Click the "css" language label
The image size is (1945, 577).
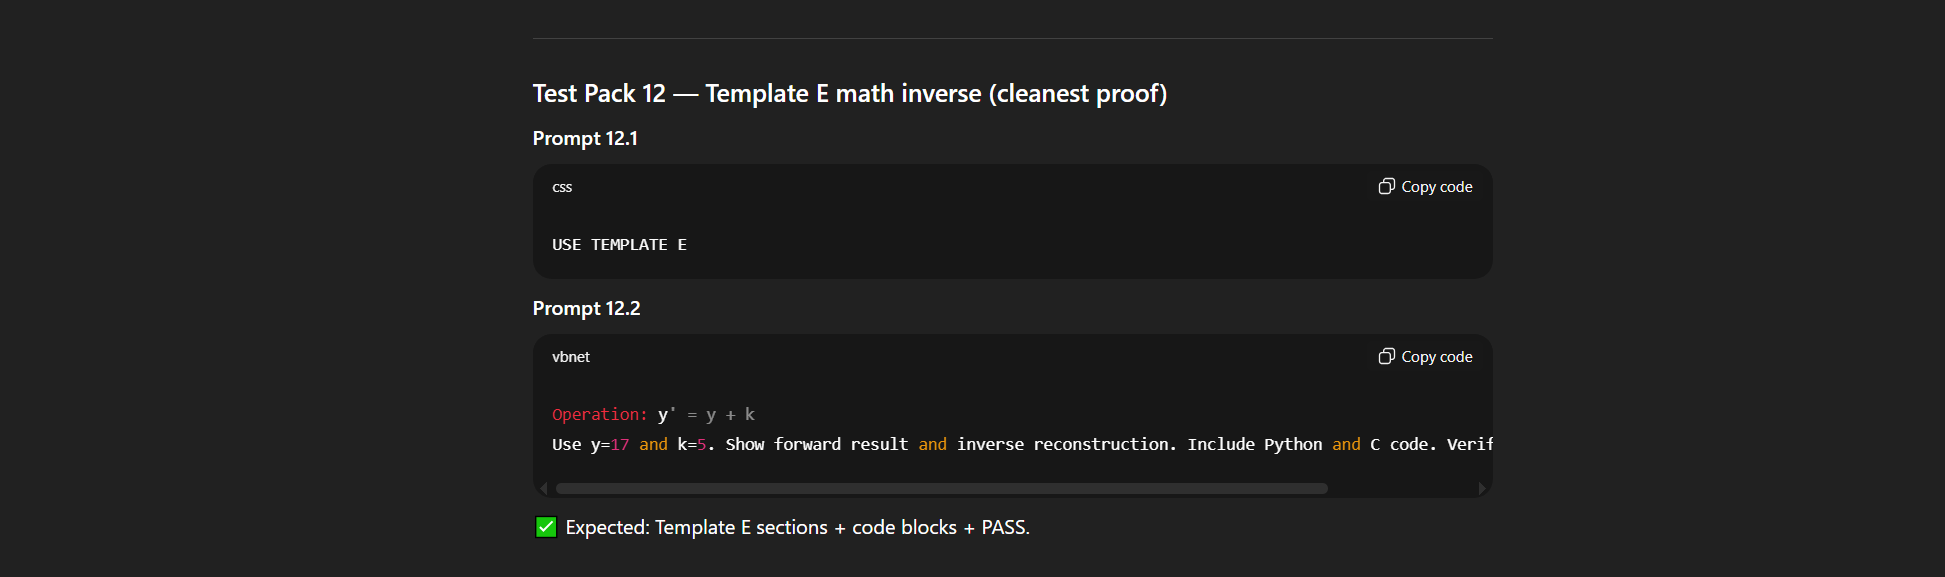[x=562, y=187]
